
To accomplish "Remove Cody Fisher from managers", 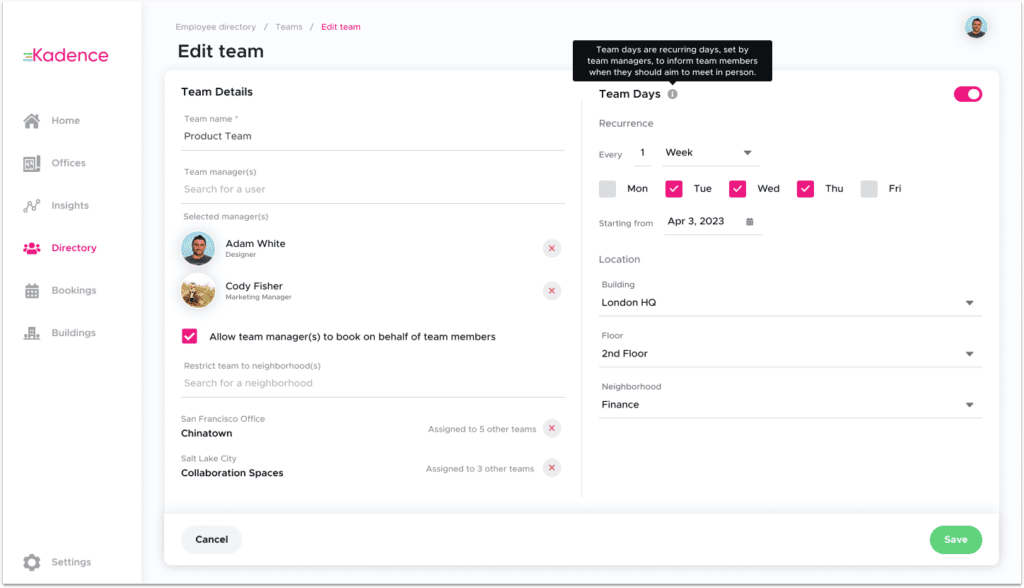I will click(552, 291).
